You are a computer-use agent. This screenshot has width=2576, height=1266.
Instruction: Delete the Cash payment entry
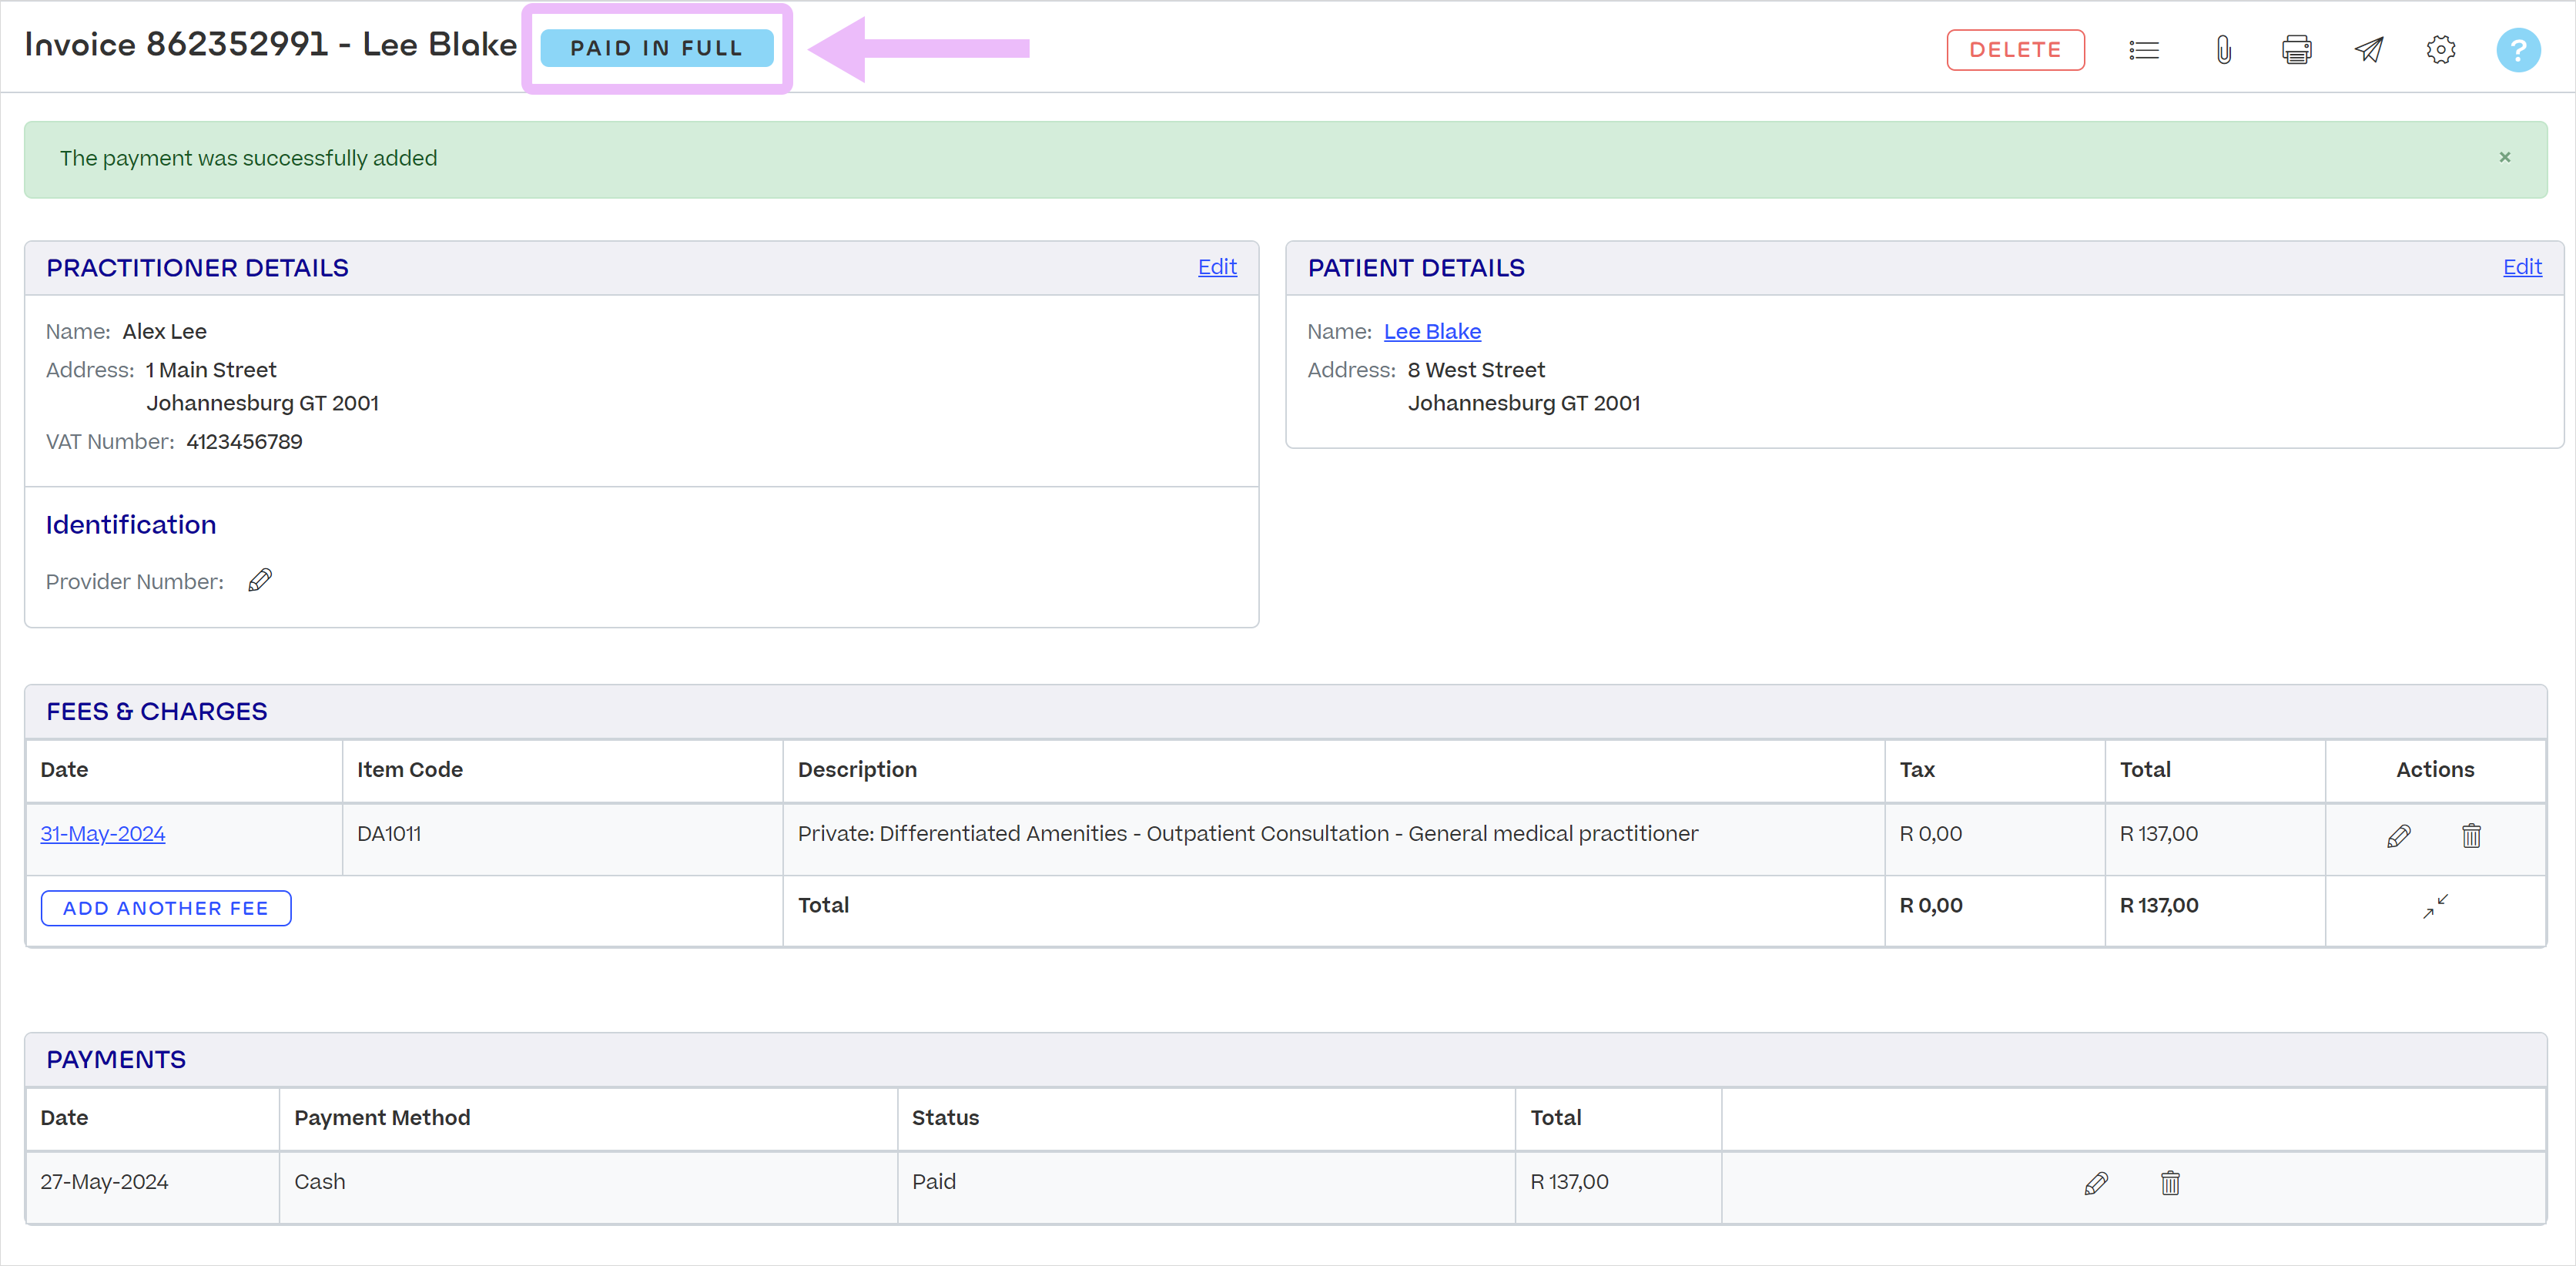[2170, 1183]
